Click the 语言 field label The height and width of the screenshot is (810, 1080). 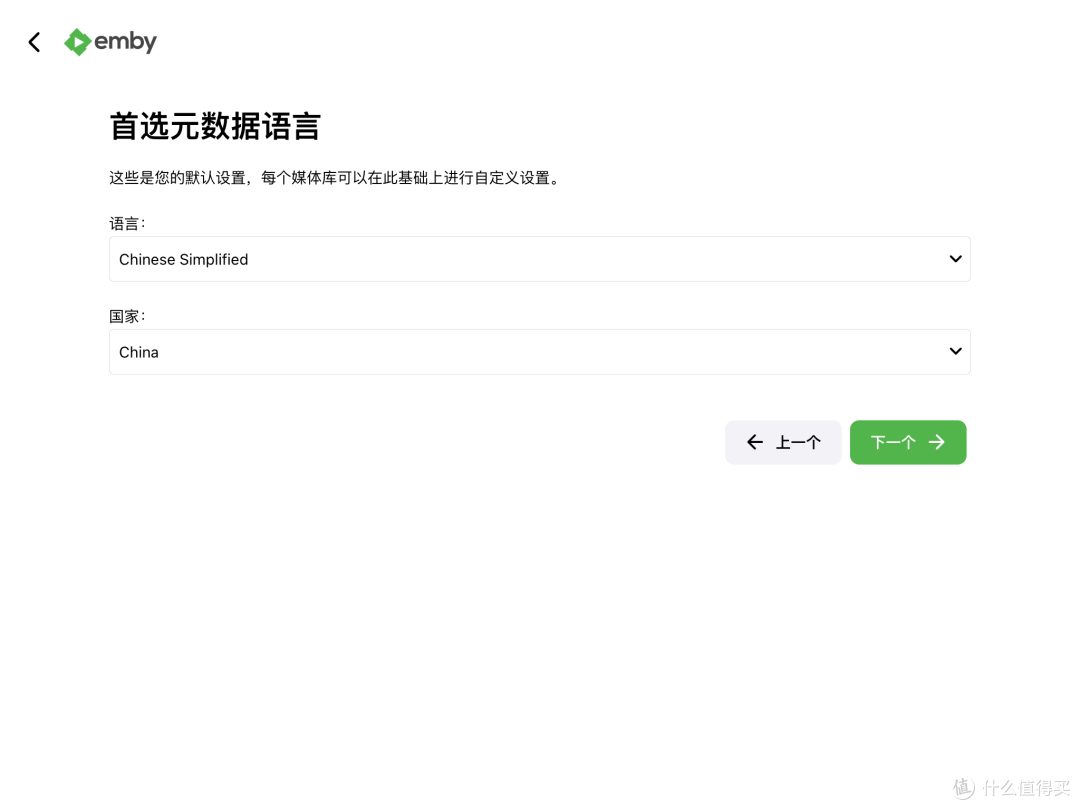pyautogui.click(x=124, y=223)
